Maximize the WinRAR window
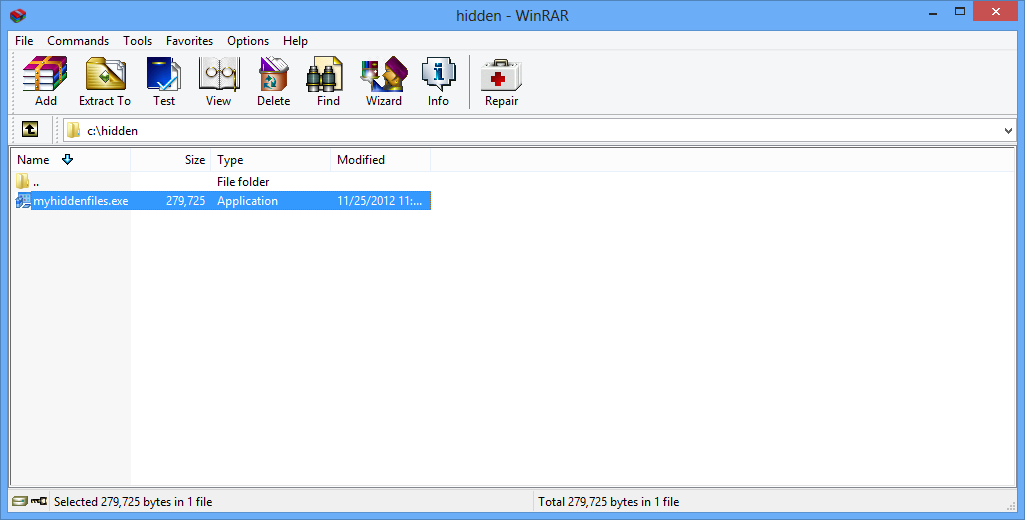Image resolution: width=1025 pixels, height=520 pixels. point(960,12)
